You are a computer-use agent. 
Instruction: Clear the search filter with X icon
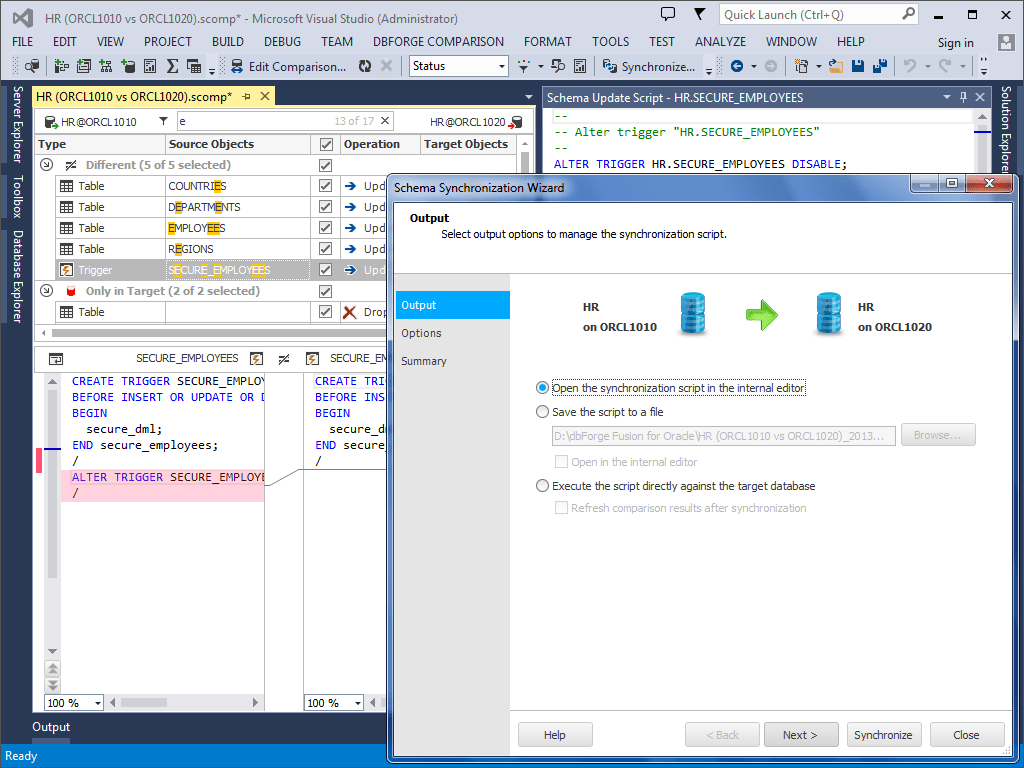(385, 121)
